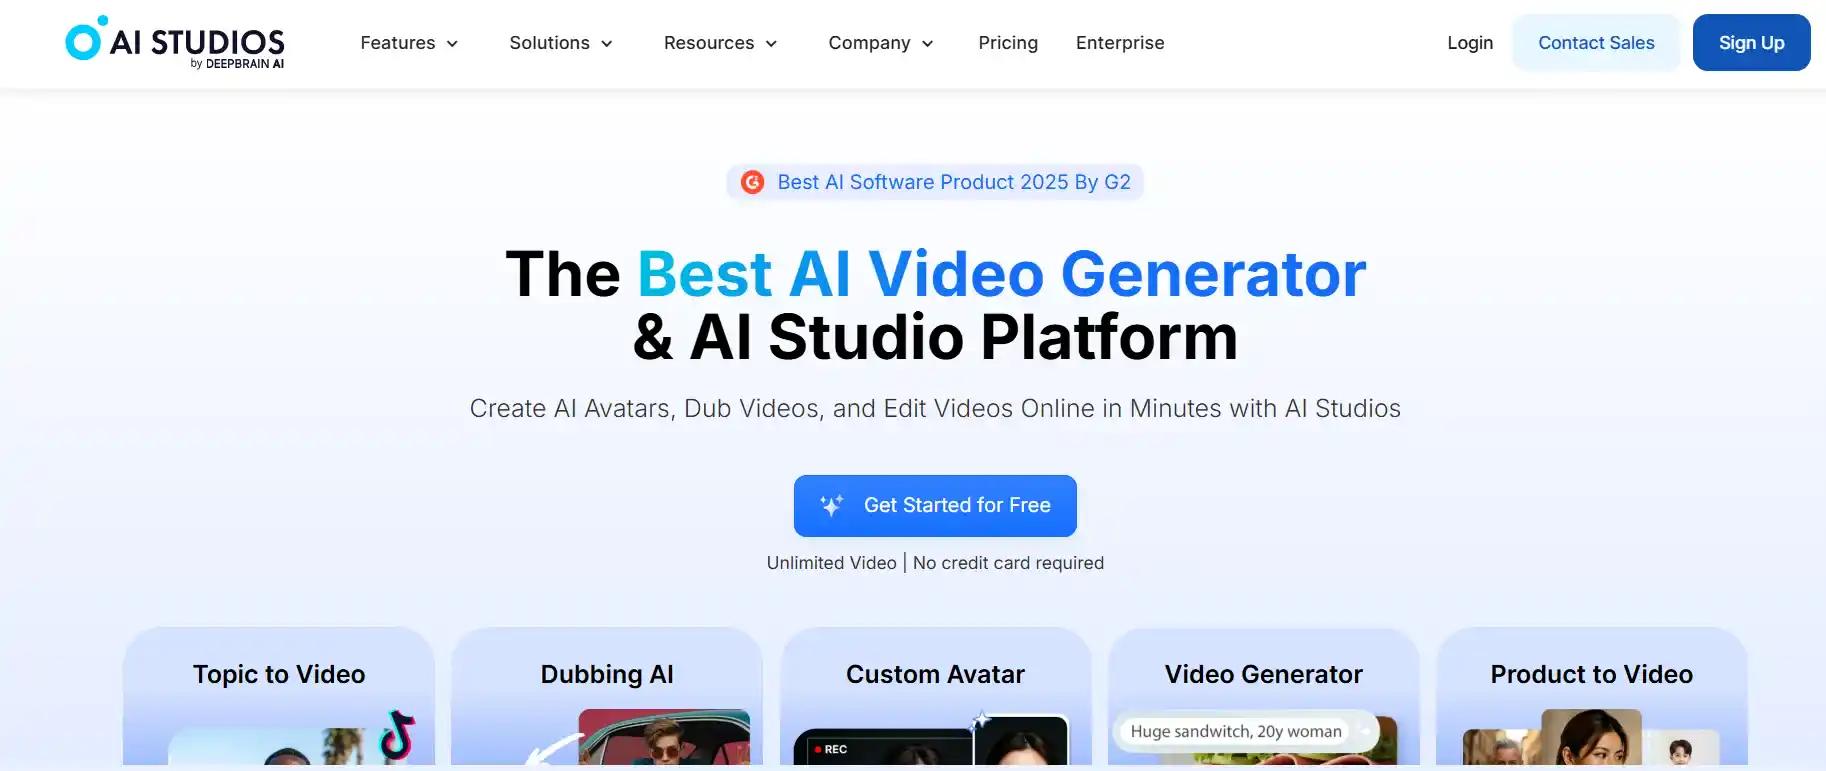Expand the Resources dropdown chevron
The image size is (1826, 771).
click(771, 44)
